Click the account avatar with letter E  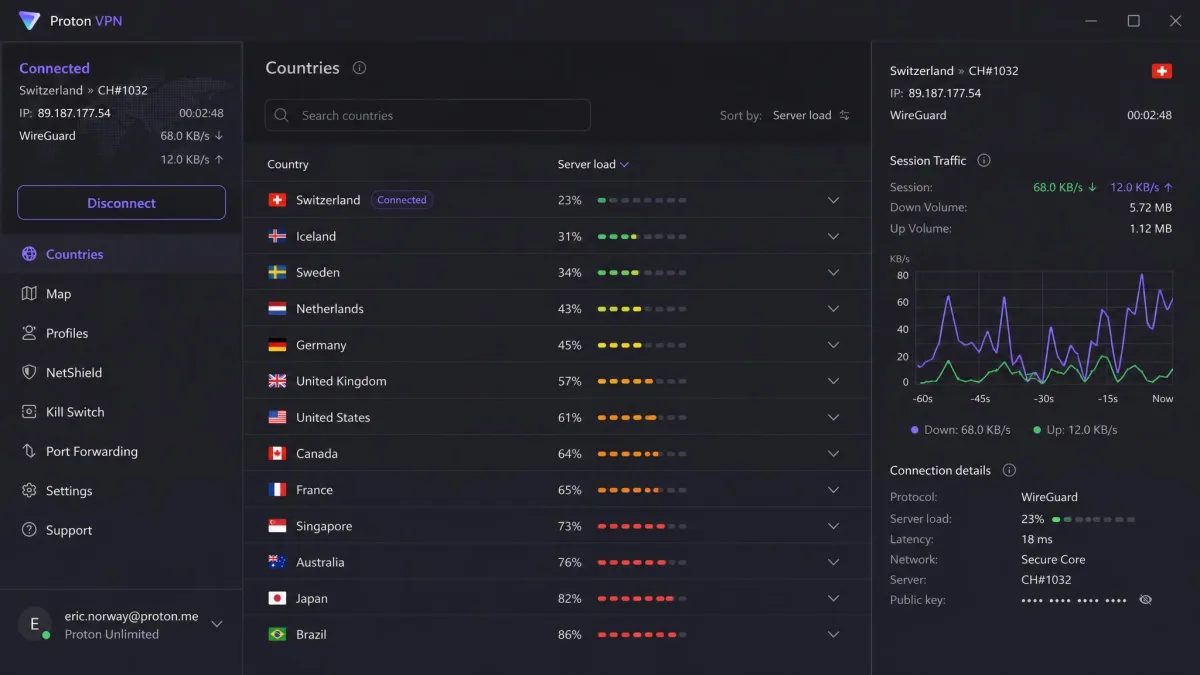(34, 624)
